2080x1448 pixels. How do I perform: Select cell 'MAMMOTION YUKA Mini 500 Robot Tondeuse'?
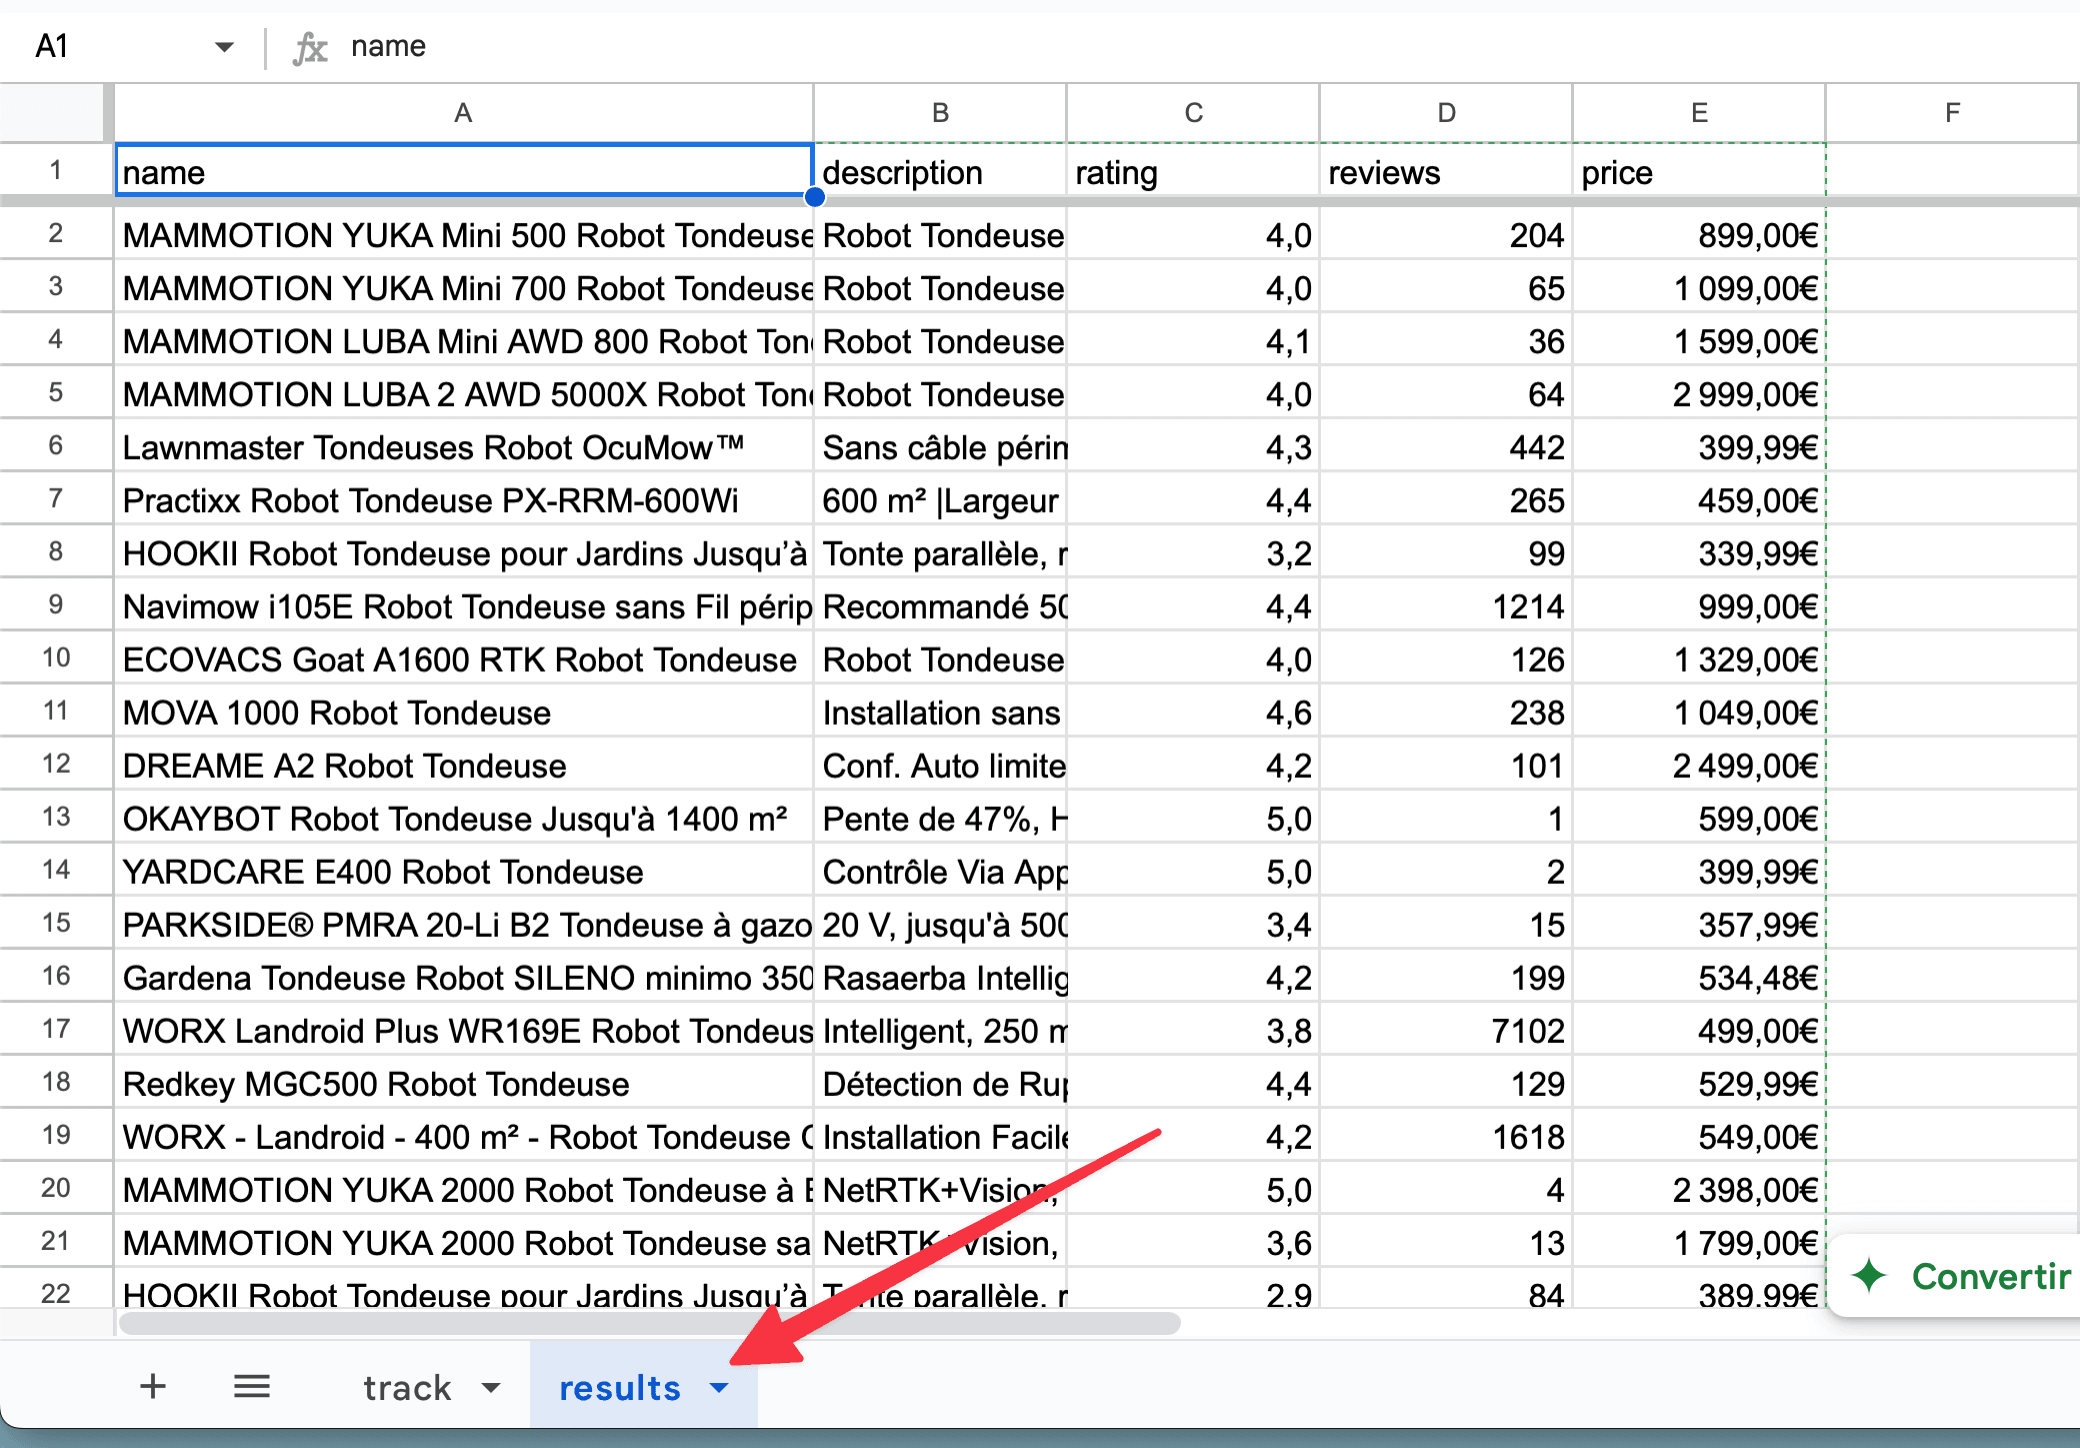pos(464,235)
